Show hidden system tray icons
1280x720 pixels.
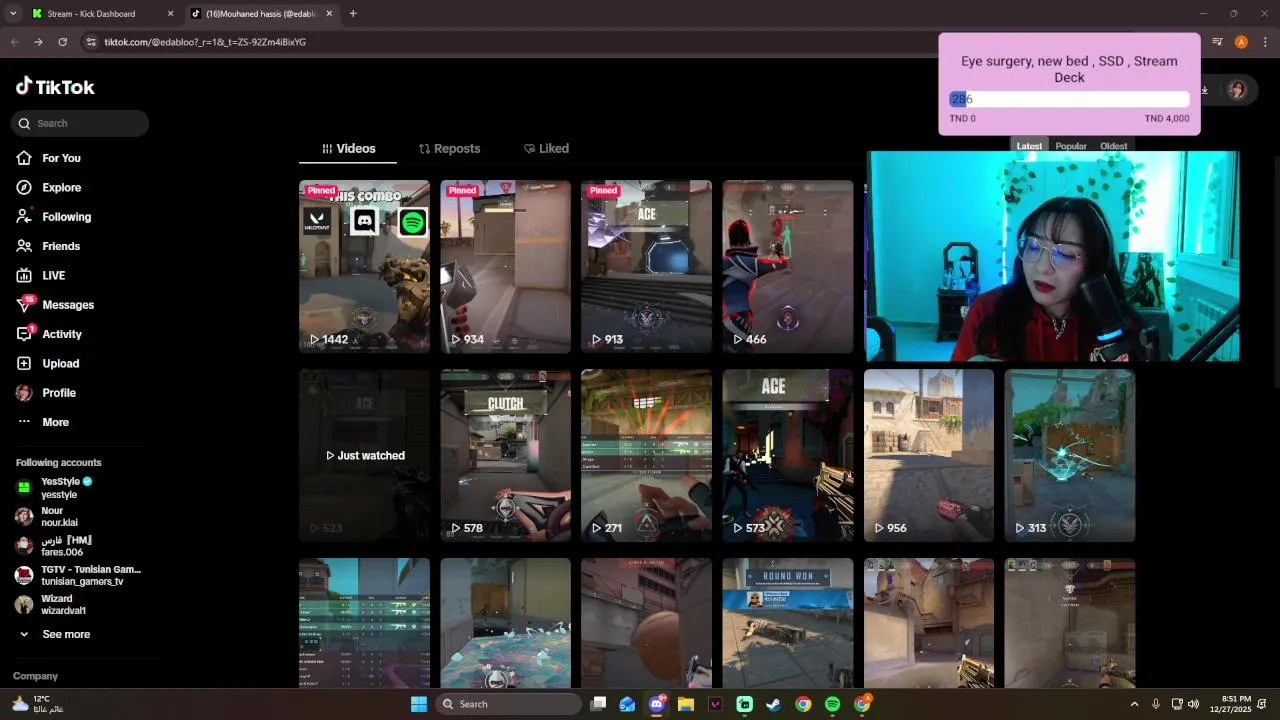1134,704
